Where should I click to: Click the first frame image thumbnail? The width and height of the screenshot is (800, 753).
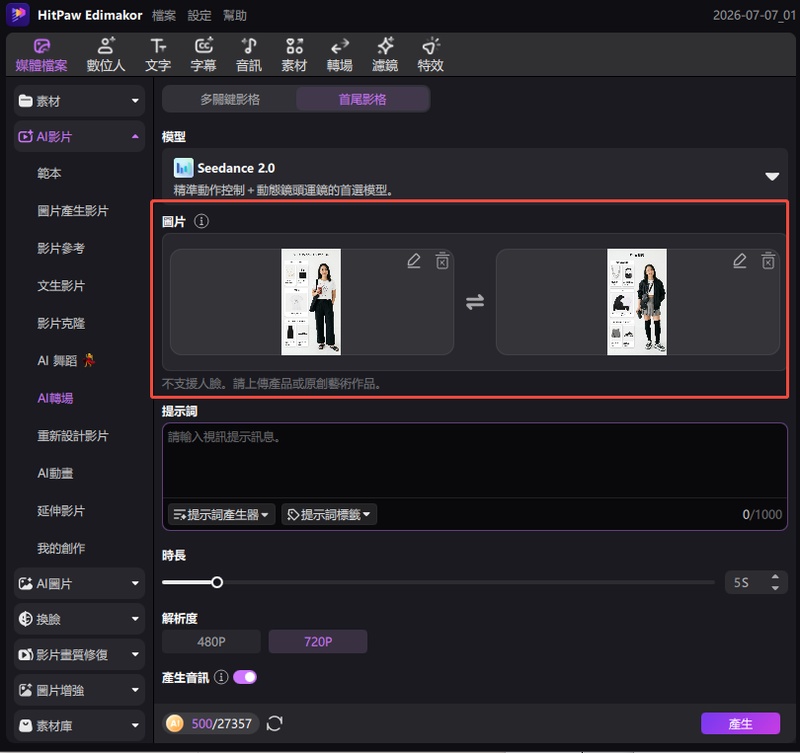pyautogui.click(x=311, y=302)
